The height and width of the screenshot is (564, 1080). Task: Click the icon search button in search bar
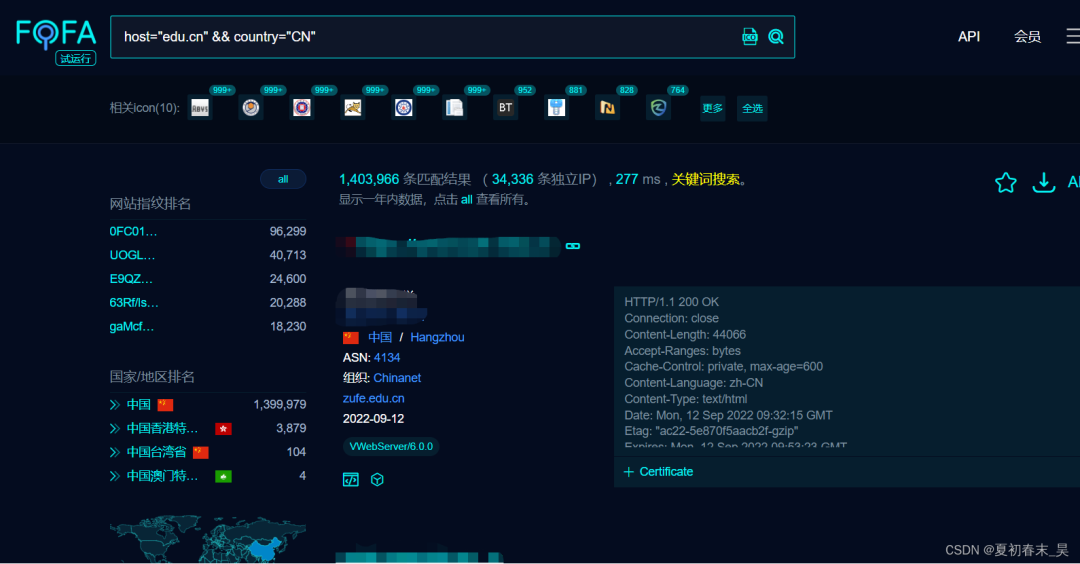[749, 36]
